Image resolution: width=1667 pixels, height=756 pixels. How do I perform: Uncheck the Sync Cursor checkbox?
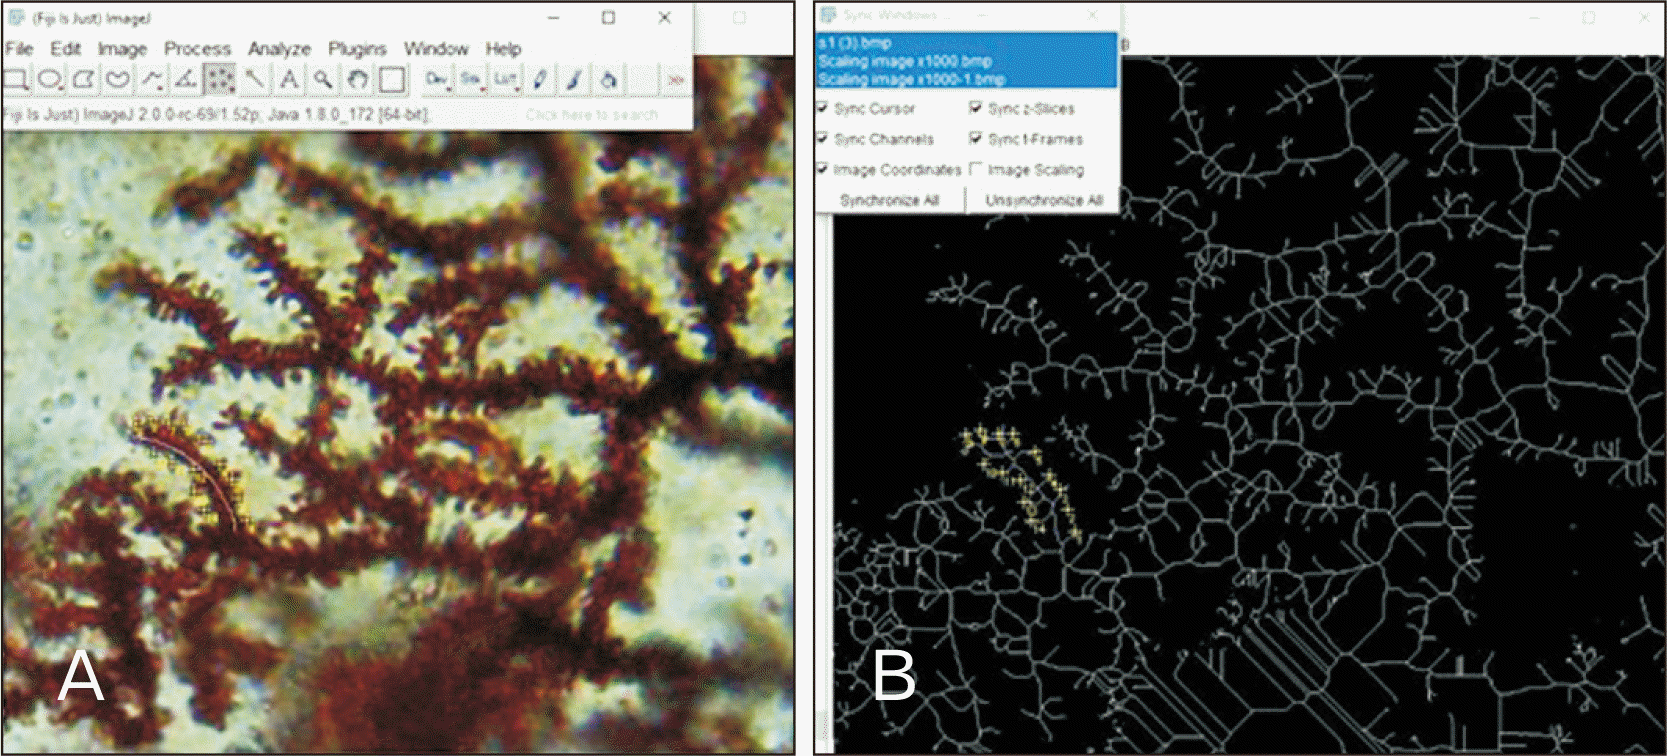pos(823,108)
